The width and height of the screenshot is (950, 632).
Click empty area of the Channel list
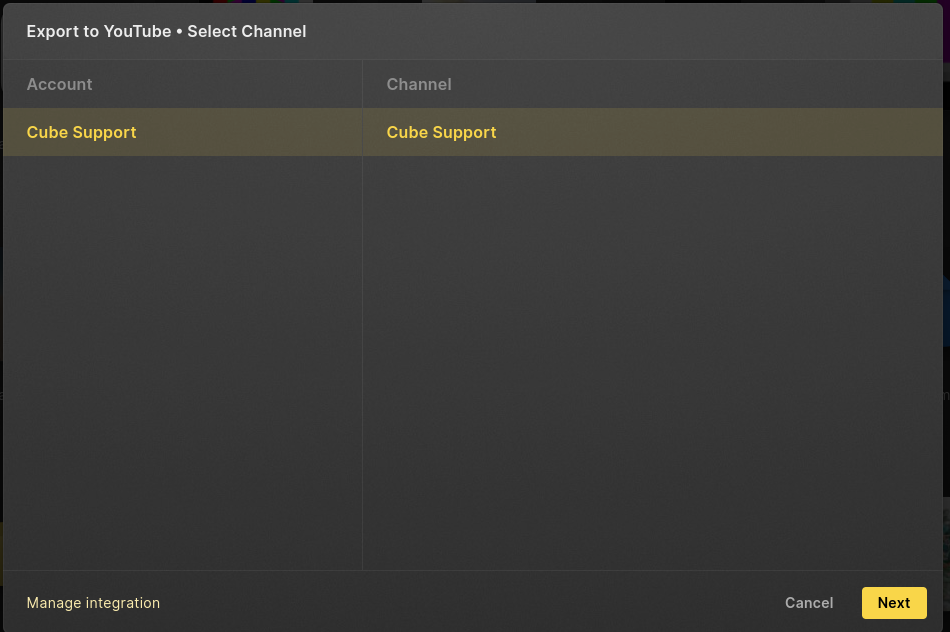653,362
